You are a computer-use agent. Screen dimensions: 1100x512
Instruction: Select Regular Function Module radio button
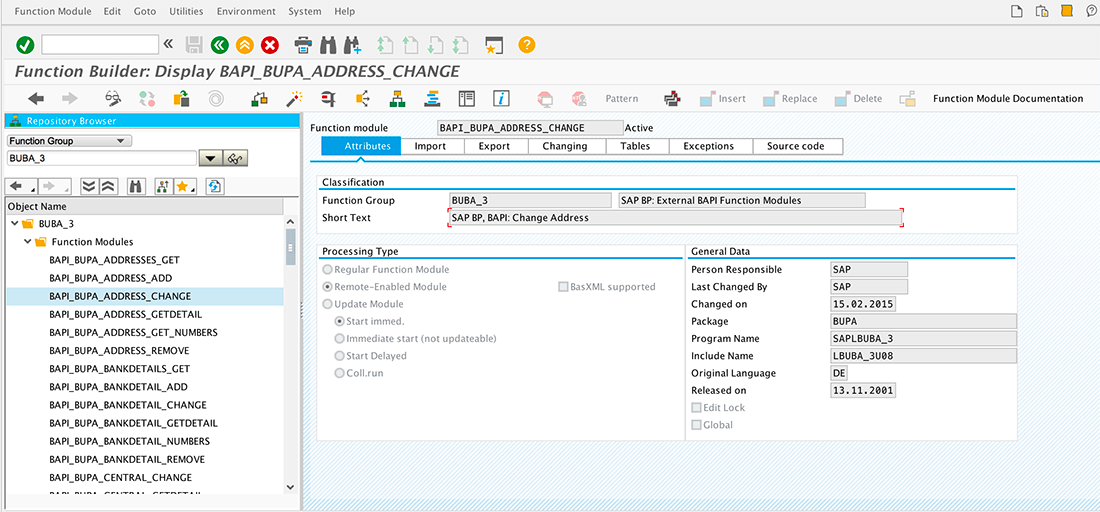coord(327,270)
